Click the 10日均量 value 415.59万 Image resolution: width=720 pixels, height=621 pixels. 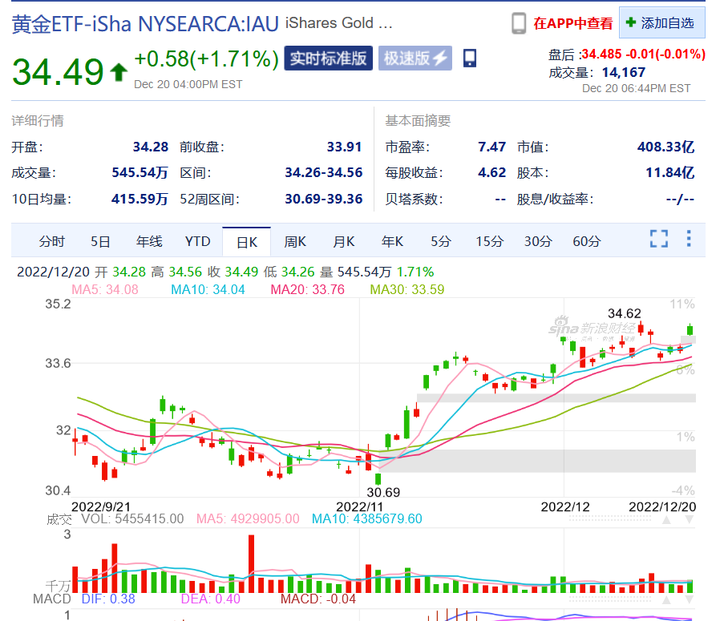(140, 199)
